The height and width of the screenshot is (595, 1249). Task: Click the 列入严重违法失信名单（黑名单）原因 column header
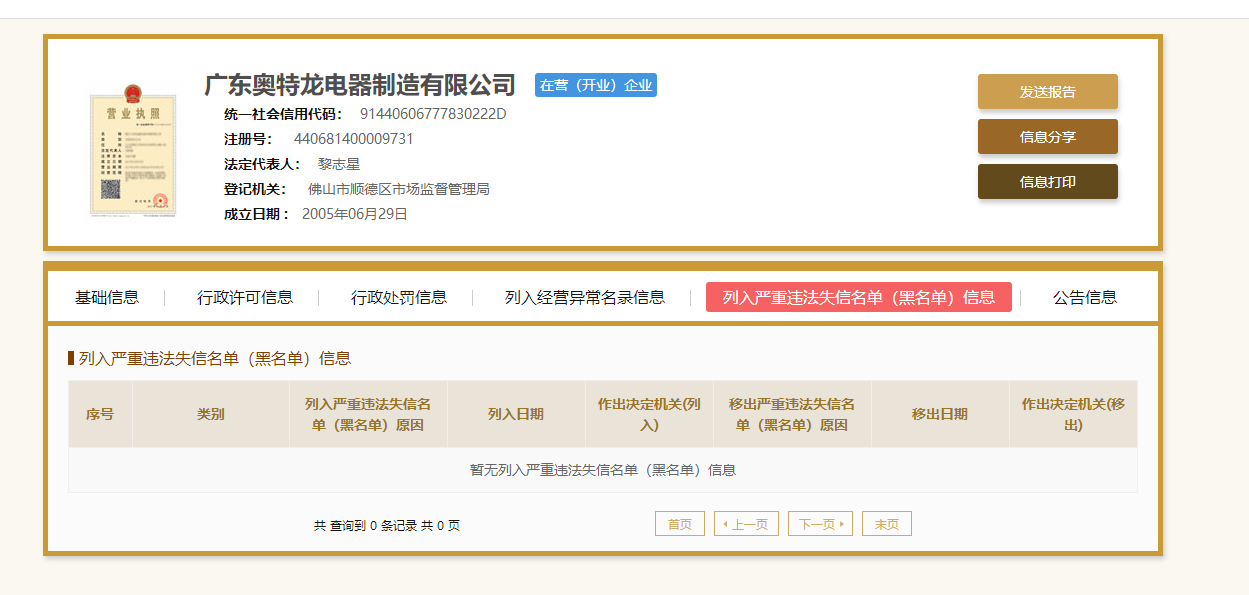368,414
